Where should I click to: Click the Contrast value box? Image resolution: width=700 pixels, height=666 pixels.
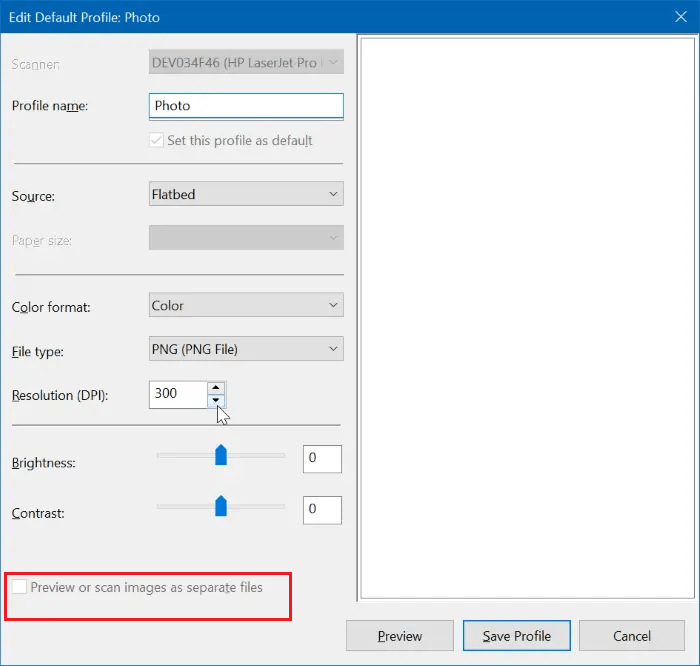coord(322,510)
